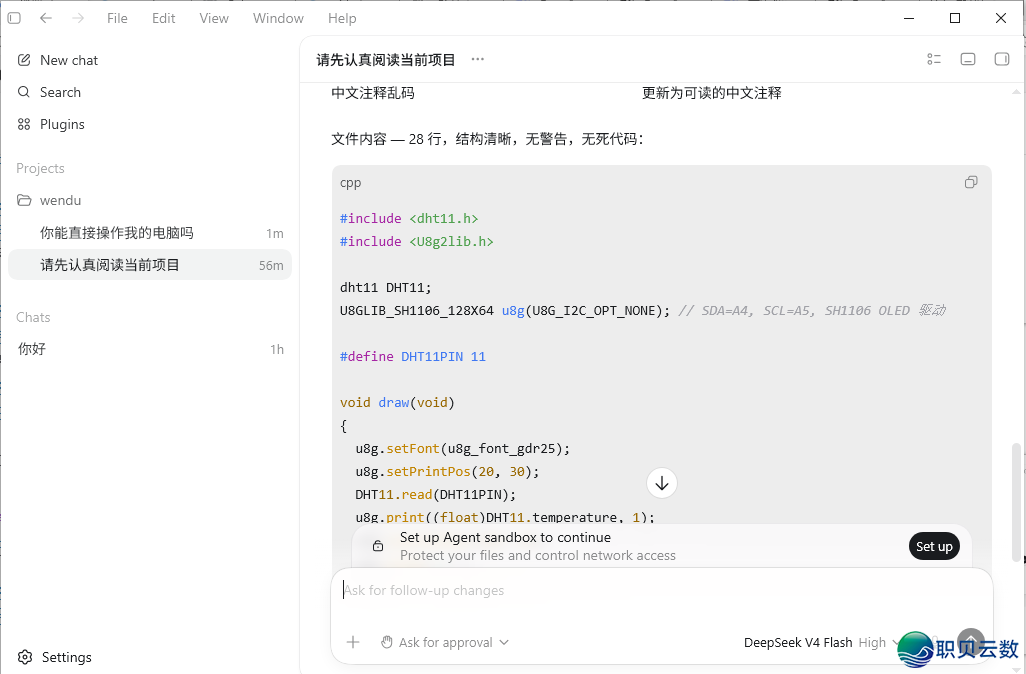
Task: Click the Chats section header
Action: coord(33,317)
